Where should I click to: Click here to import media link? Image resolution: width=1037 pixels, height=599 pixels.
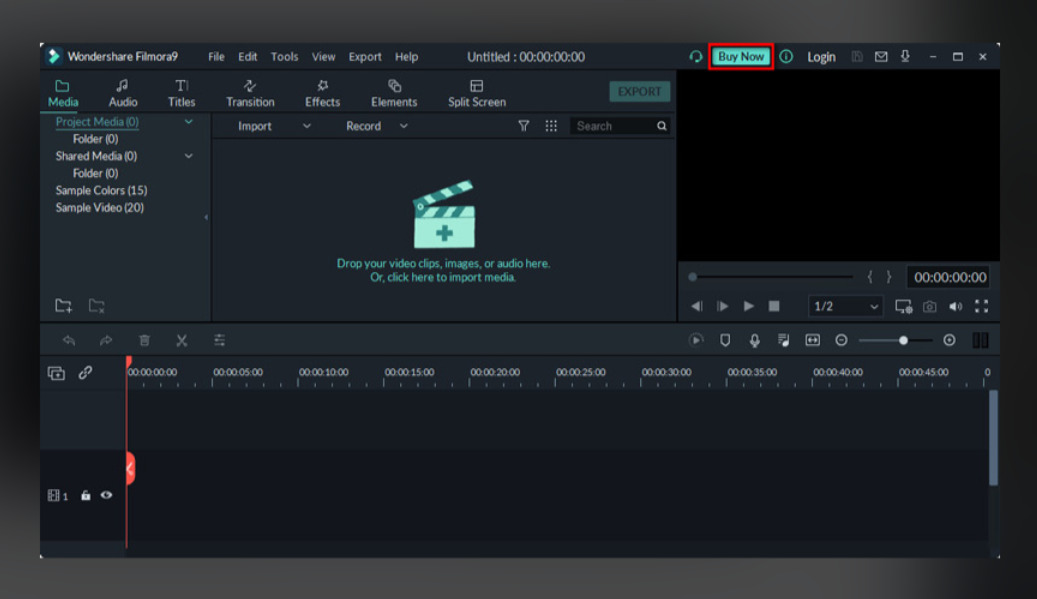pos(443,278)
